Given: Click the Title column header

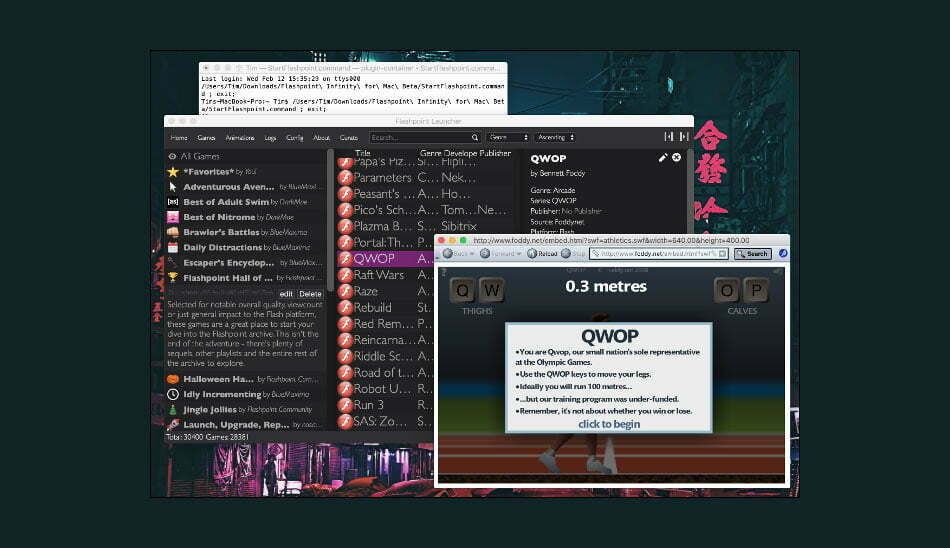Looking at the screenshot, I should [x=362, y=153].
